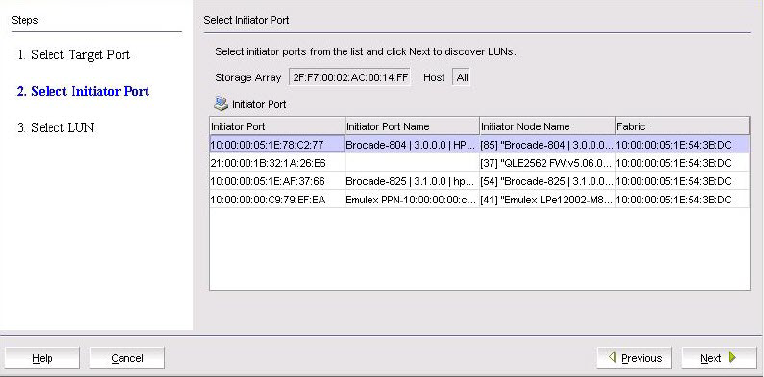Cancel the wizard
Screen dimensions: 764x377
(127, 358)
